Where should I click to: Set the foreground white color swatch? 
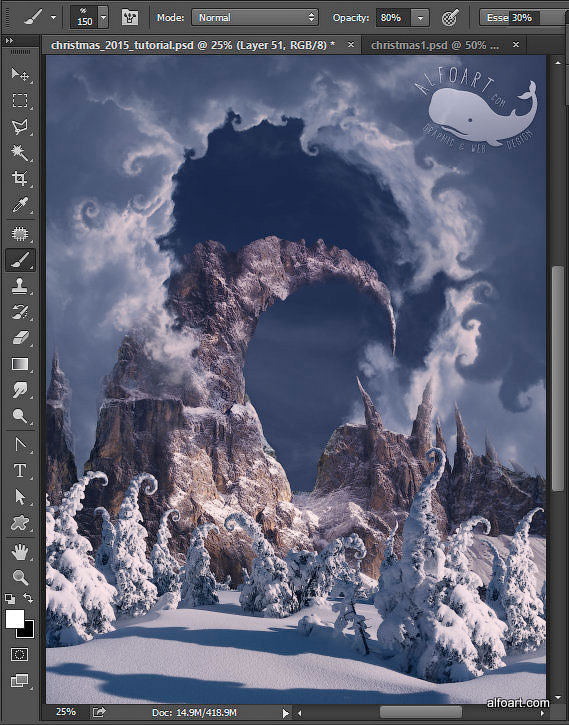click(14, 619)
